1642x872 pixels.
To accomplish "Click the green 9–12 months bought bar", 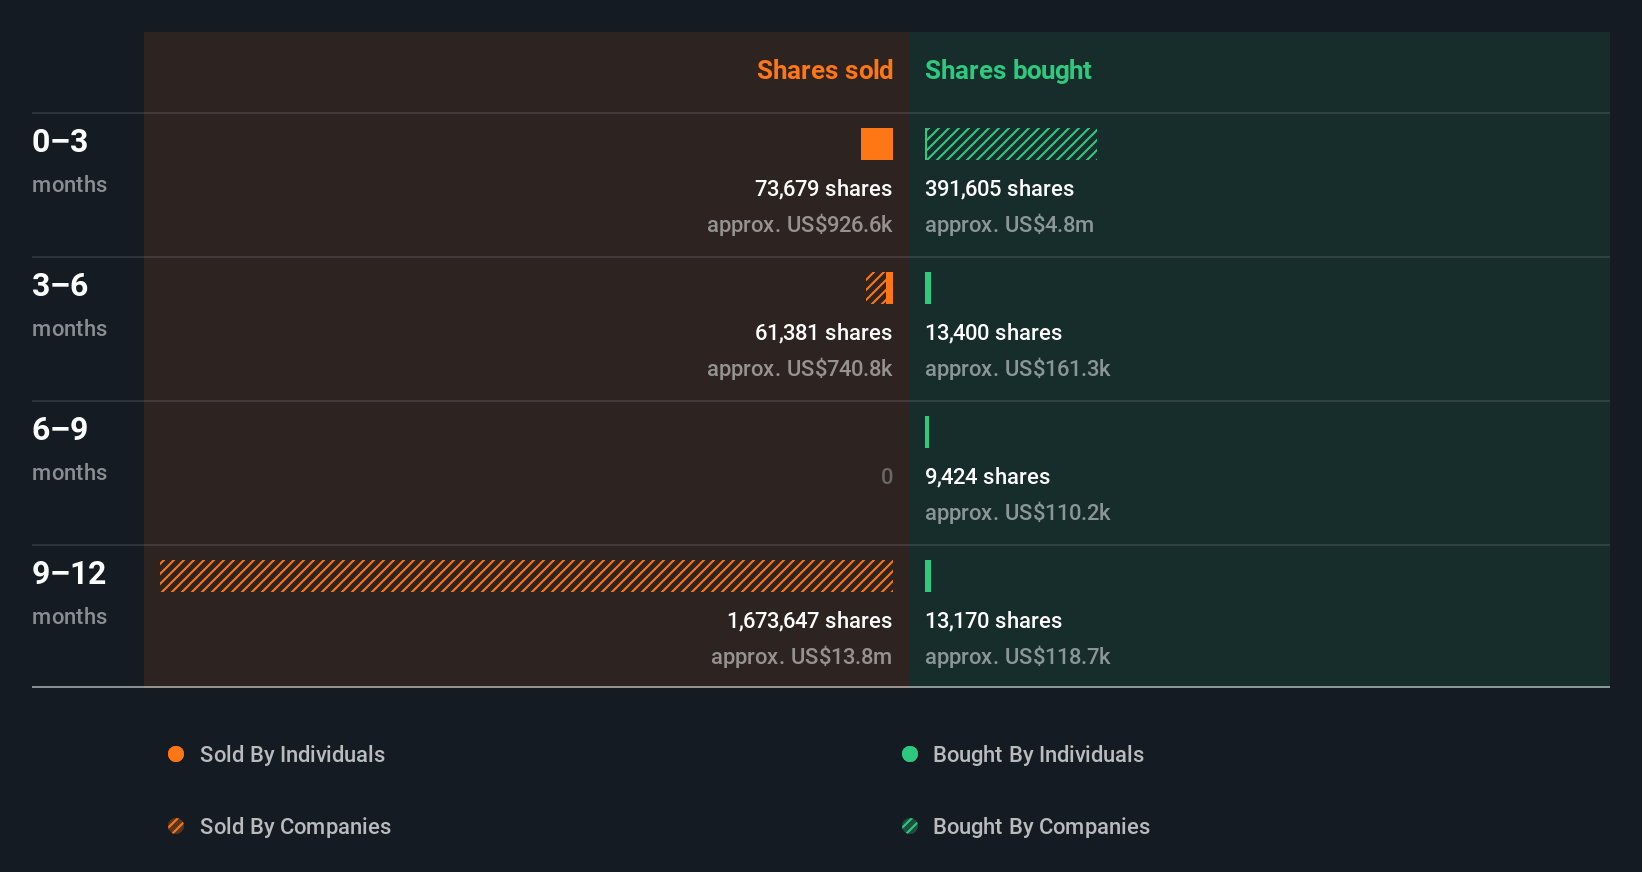I will [928, 576].
